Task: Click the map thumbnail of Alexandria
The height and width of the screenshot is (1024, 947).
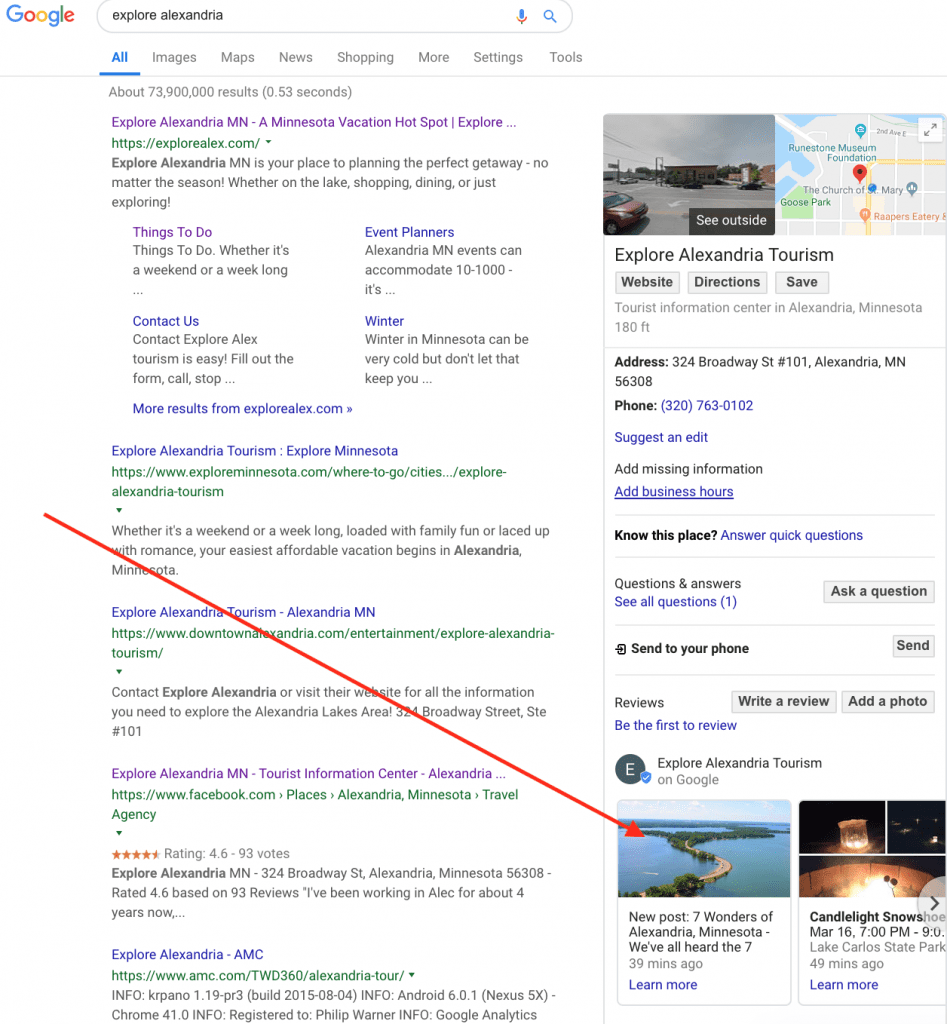Action: coord(860,174)
